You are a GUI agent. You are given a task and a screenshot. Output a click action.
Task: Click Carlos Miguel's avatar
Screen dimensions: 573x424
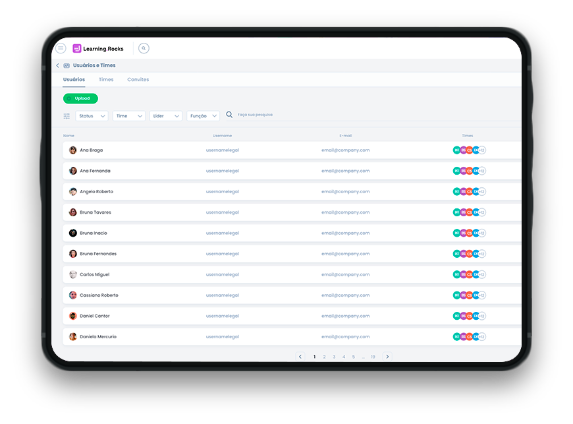click(x=73, y=274)
